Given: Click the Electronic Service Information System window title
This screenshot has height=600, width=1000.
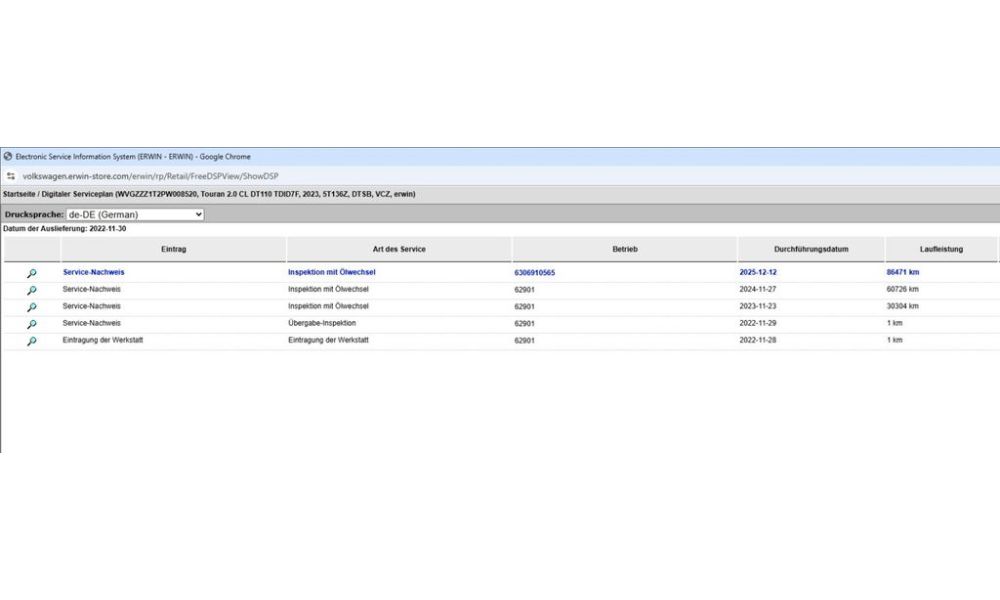Looking at the screenshot, I should (x=133, y=157).
